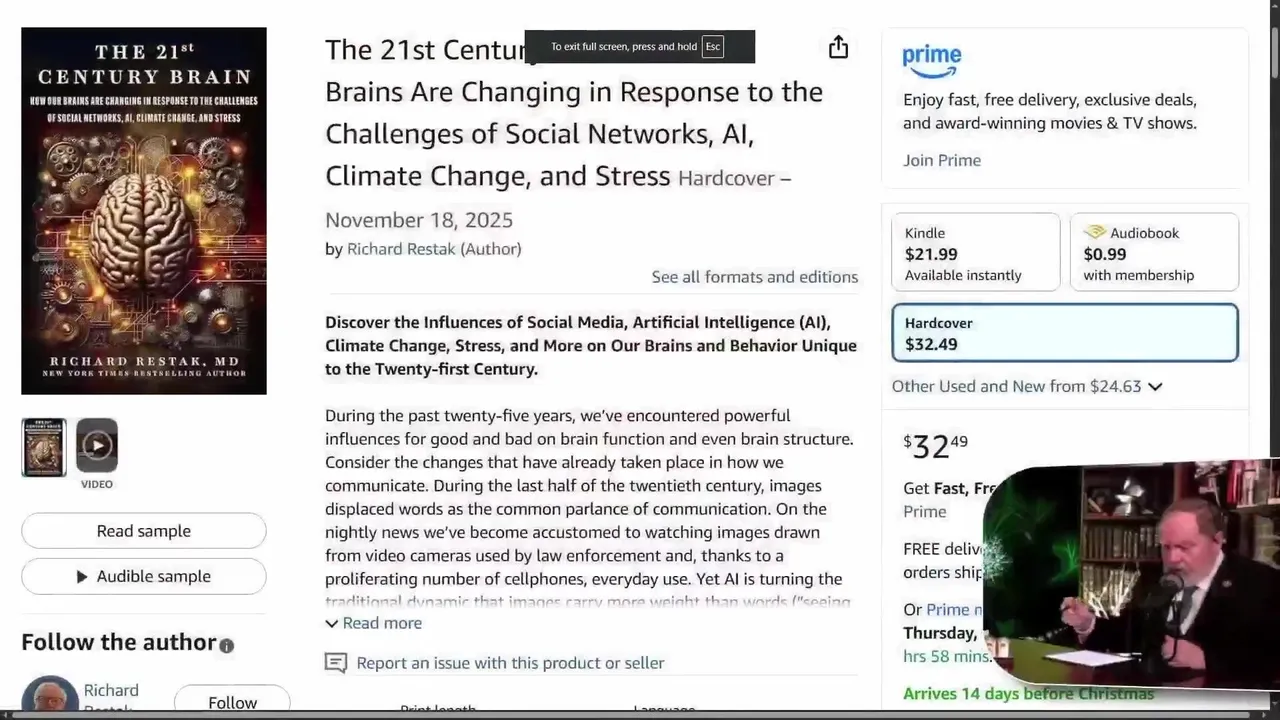Click the Prime logo
The image size is (1280, 720).
pyautogui.click(x=931, y=60)
